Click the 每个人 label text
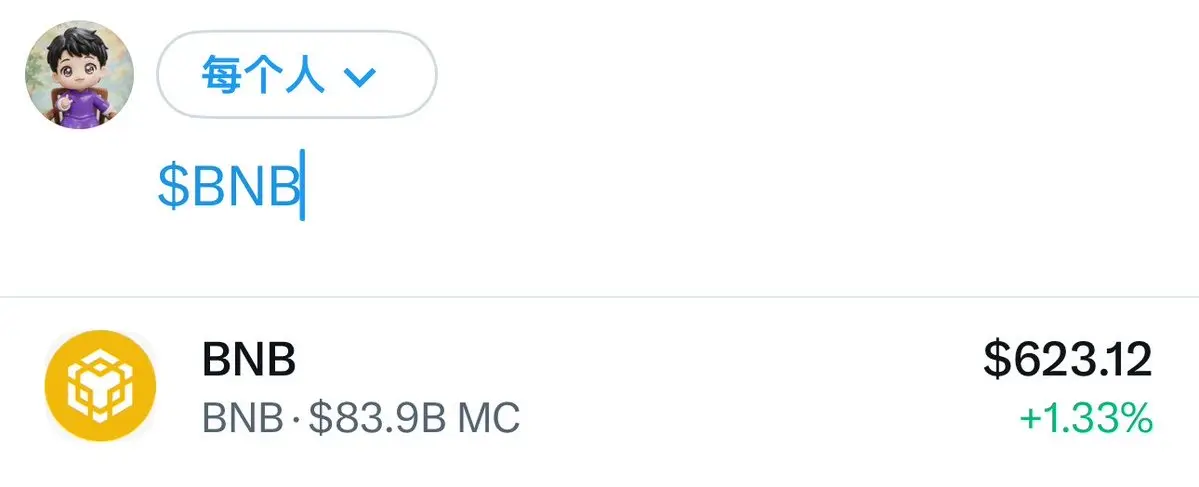The width and height of the screenshot is (1199, 487). [264, 76]
